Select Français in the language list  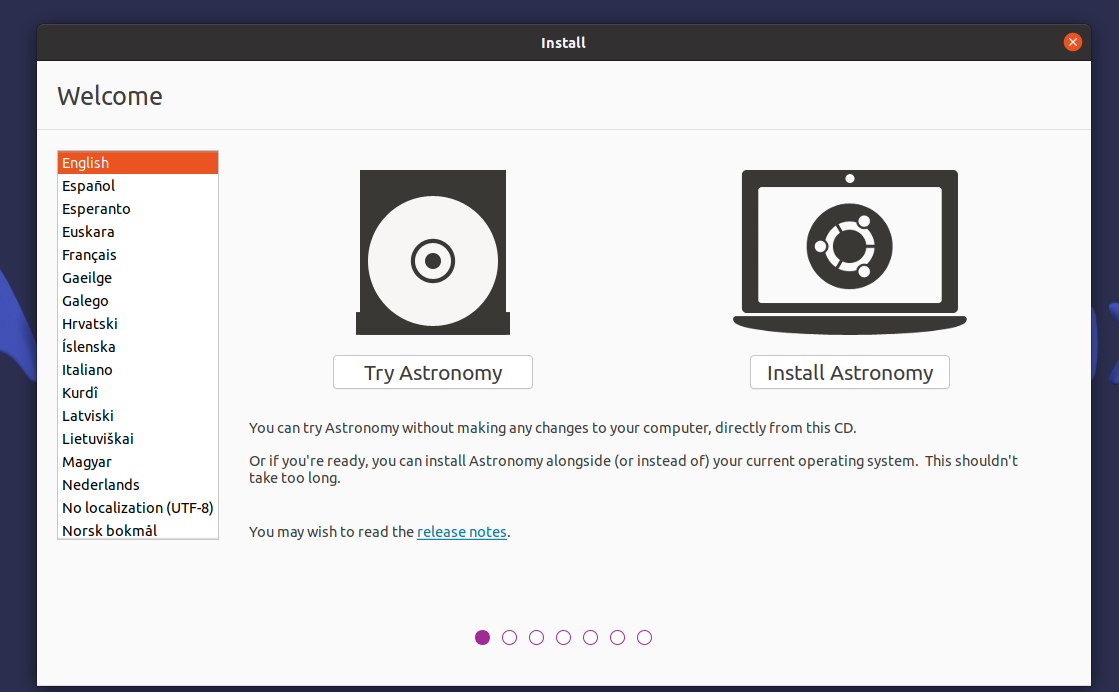138,255
